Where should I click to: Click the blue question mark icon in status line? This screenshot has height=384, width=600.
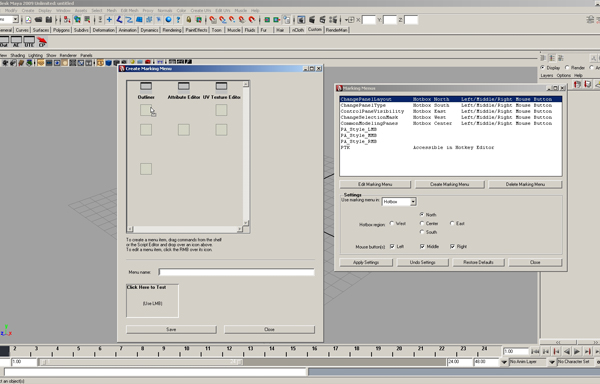178,20
